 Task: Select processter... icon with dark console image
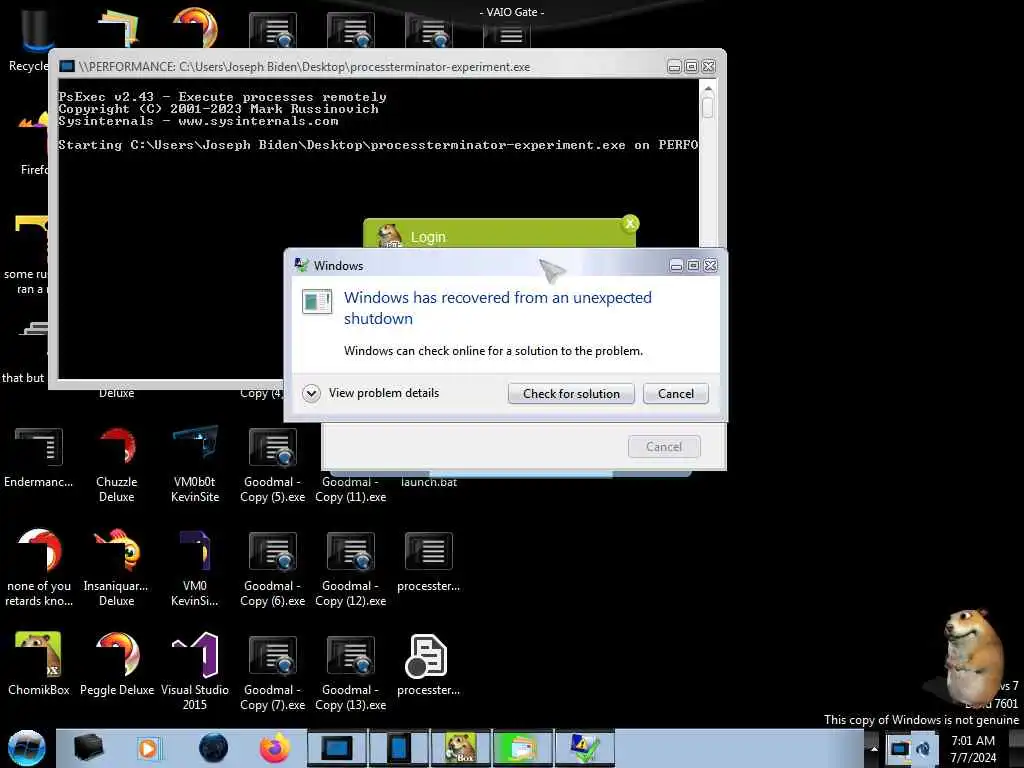(428, 562)
